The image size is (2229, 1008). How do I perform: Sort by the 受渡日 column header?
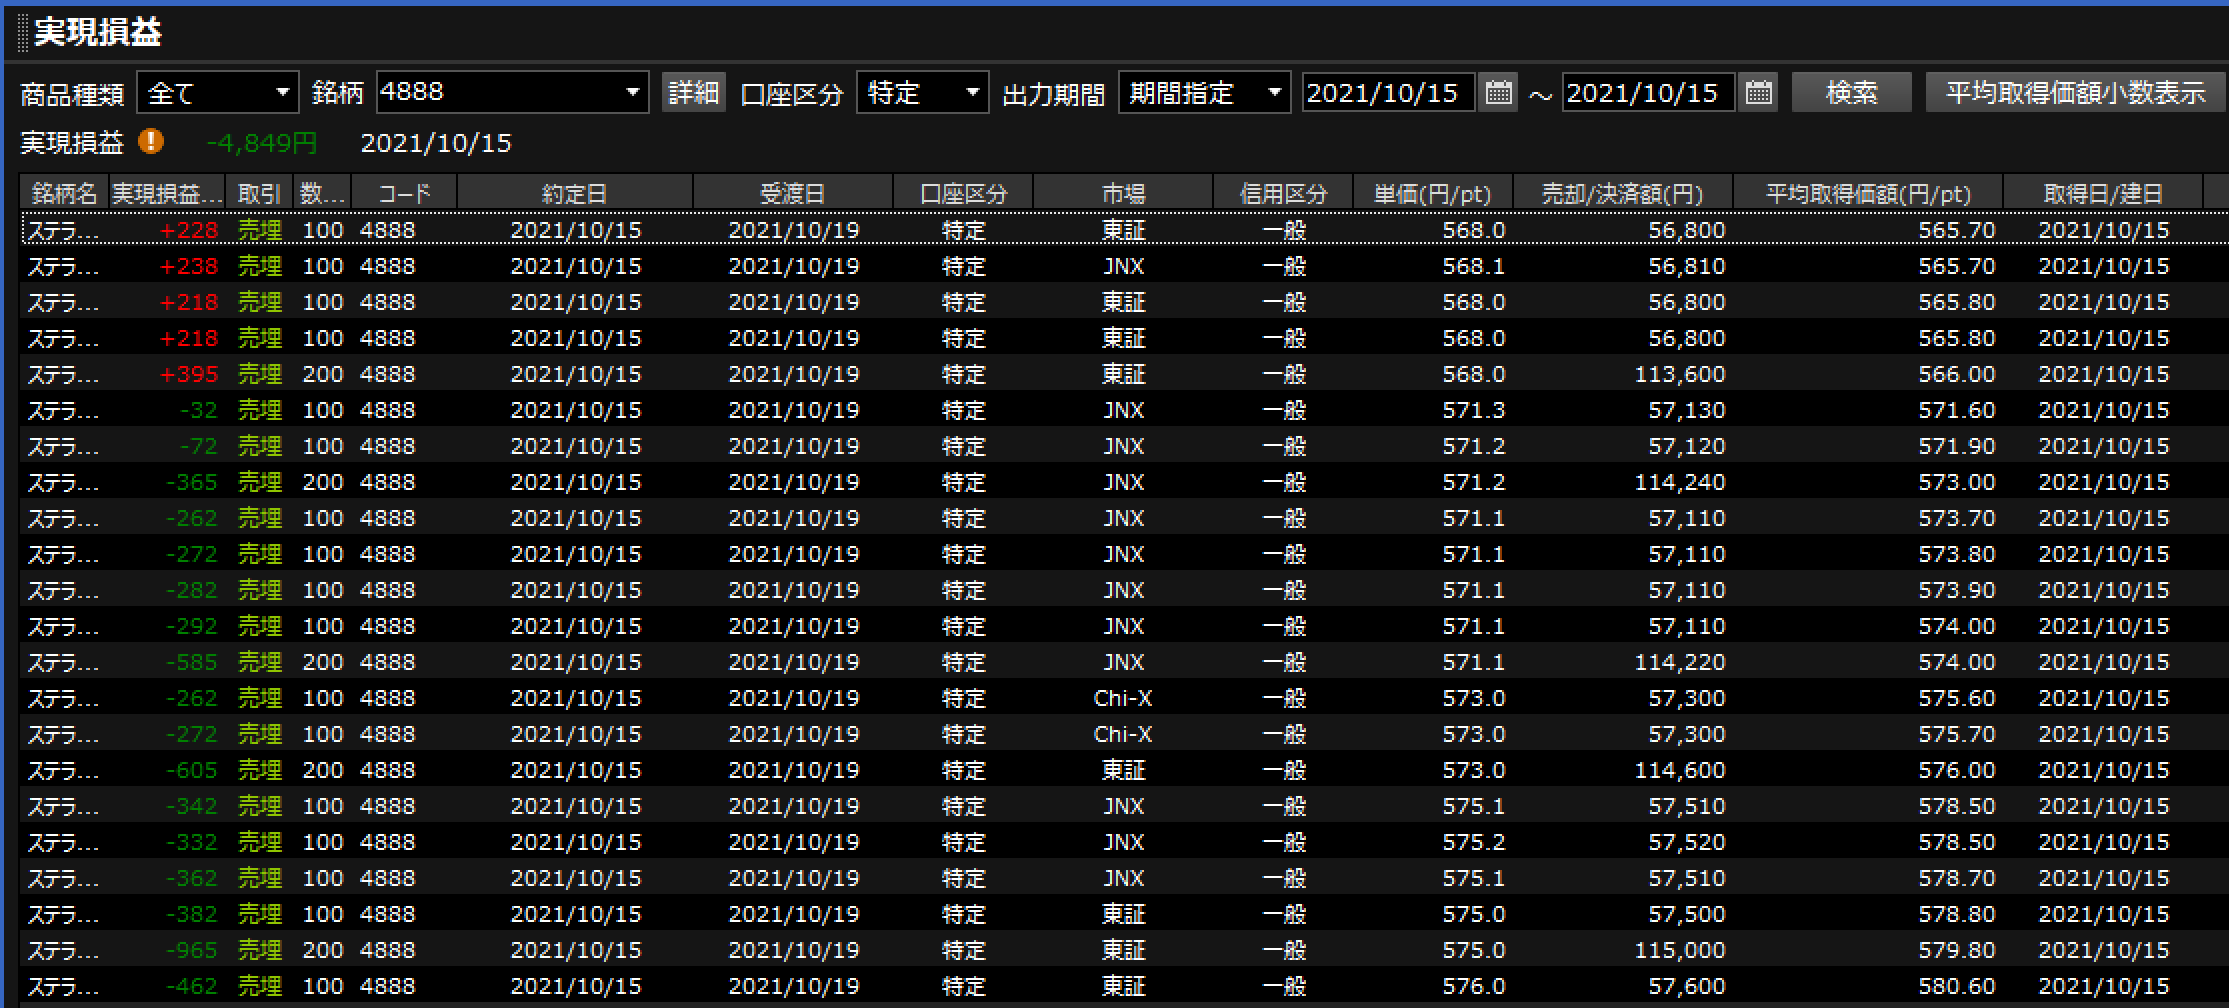coord(792,193)
